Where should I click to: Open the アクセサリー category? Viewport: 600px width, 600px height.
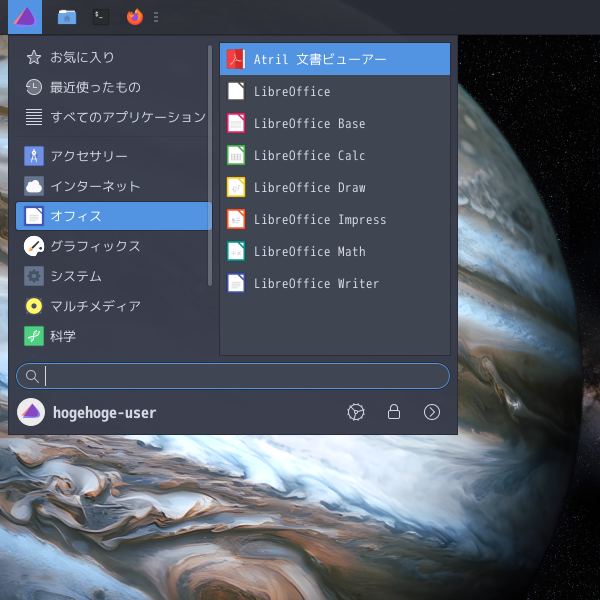(x=114, y=156)
